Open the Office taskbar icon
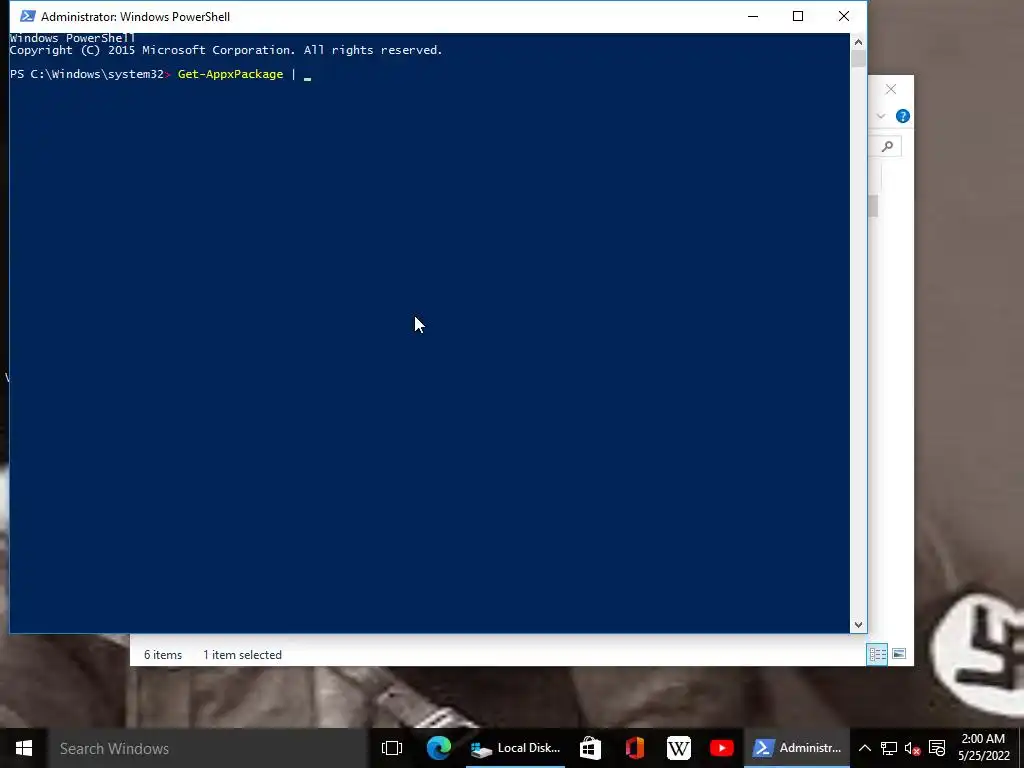 point(634,748)
